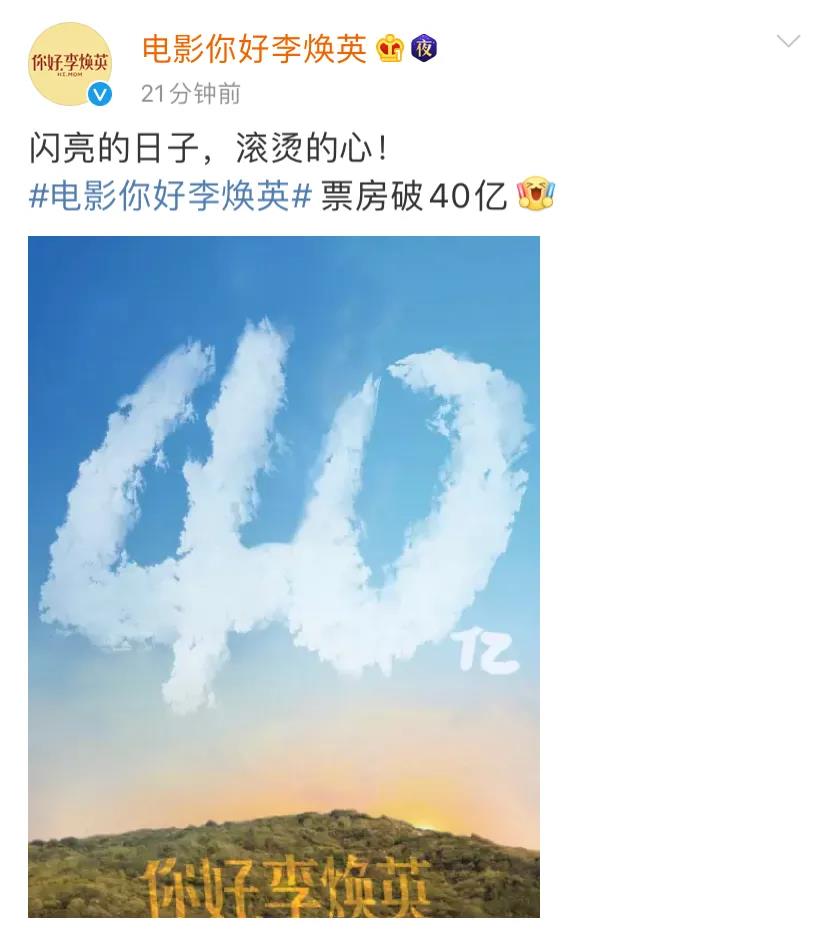Click the purple 夜 badge icon
The height and width of the screenshot is (936, 828).
(x=424, y=49)
